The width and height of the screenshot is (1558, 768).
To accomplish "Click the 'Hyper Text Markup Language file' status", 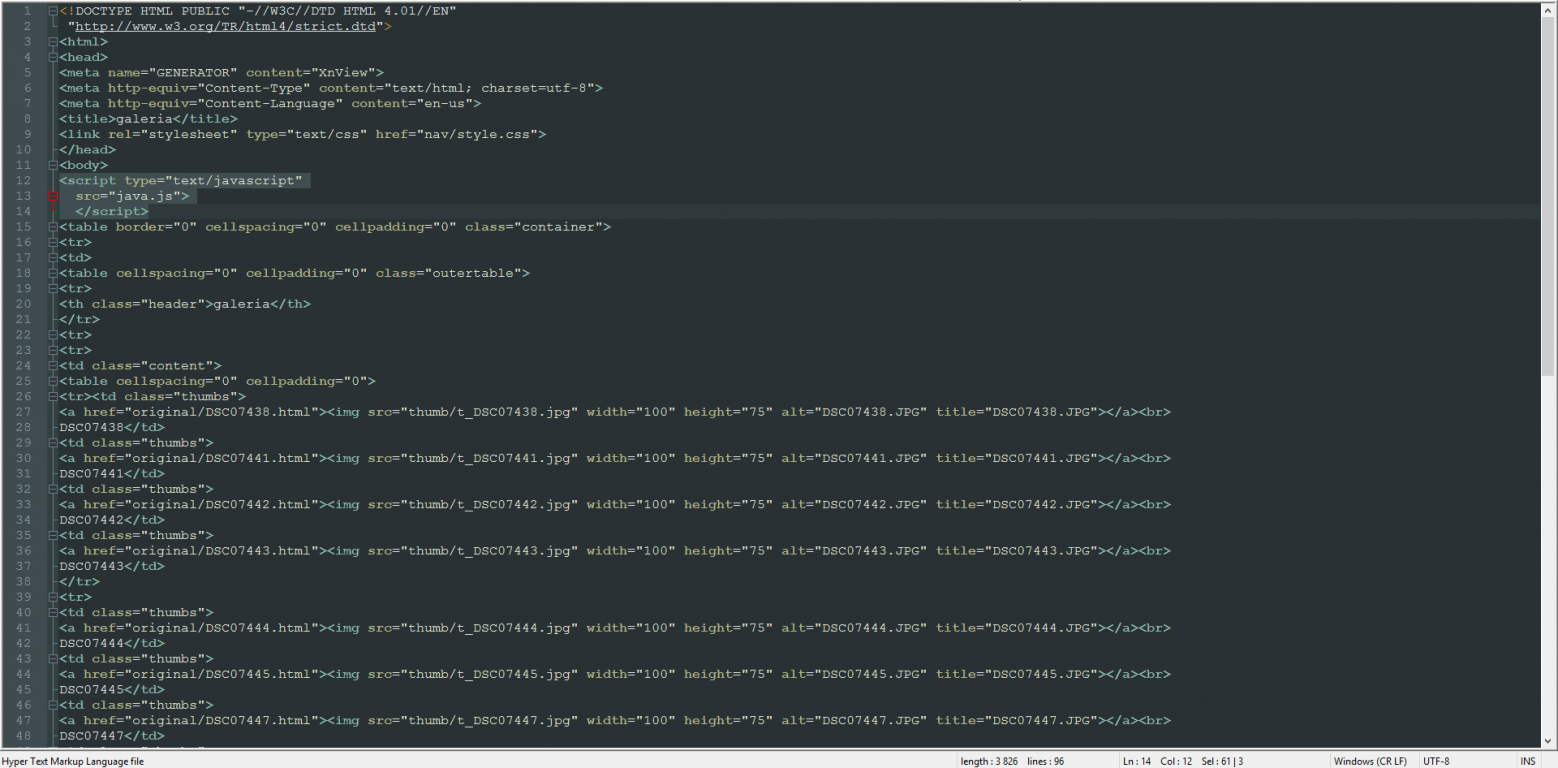I will coord(74,761).
